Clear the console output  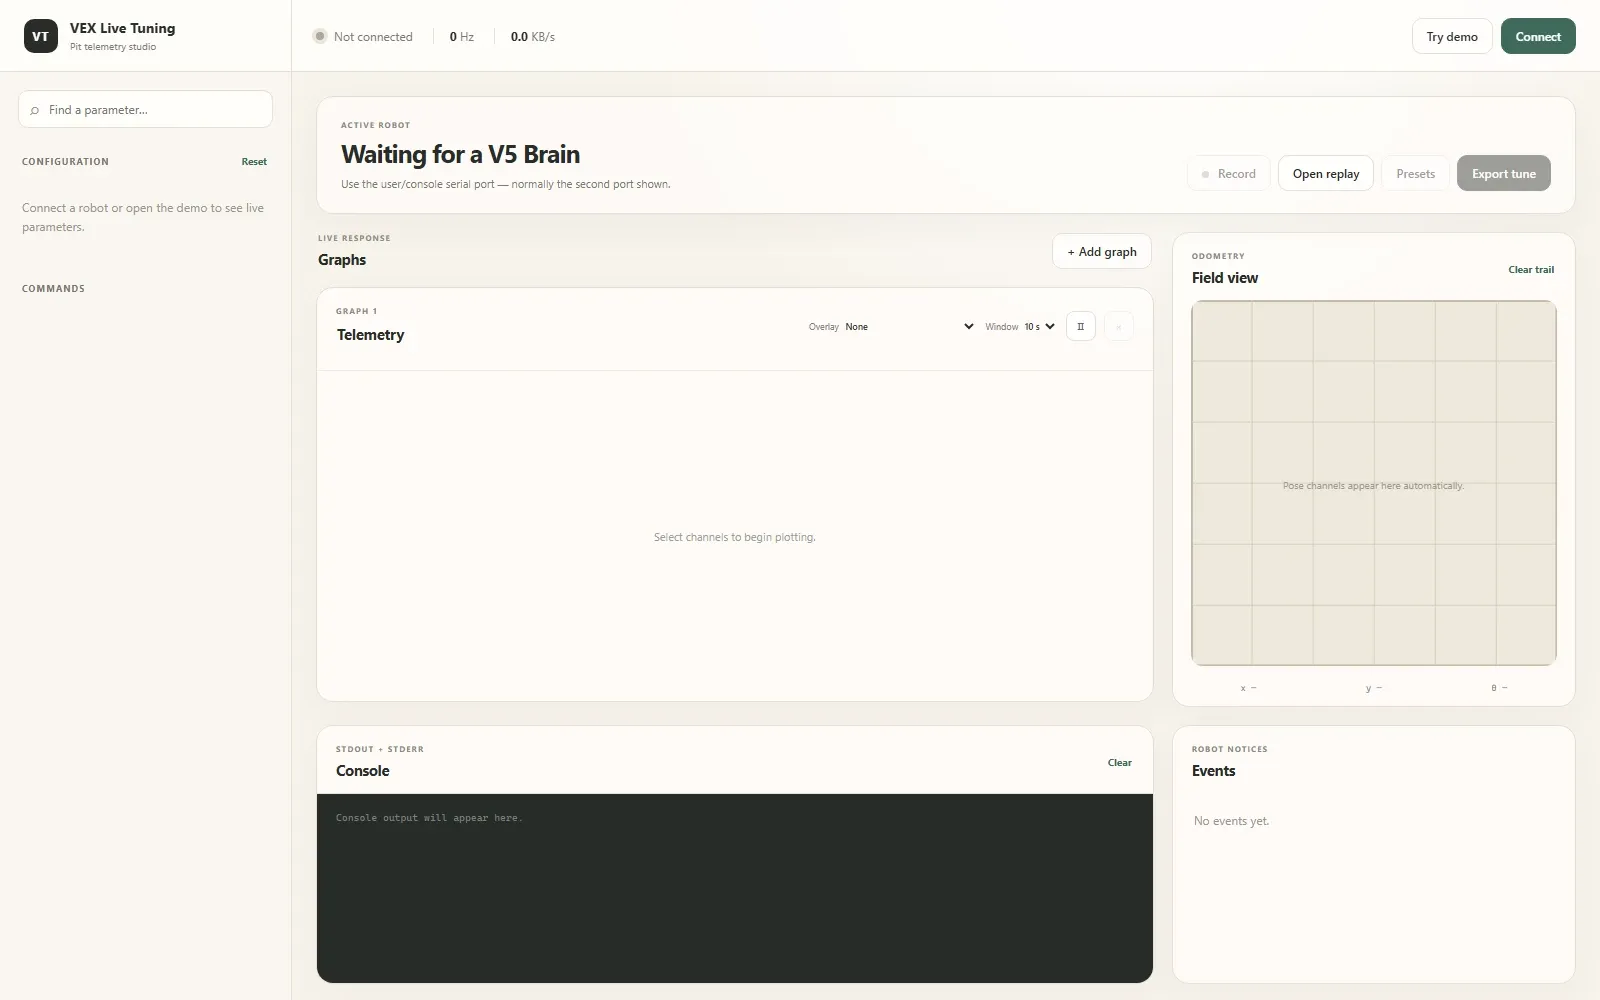1119,762
